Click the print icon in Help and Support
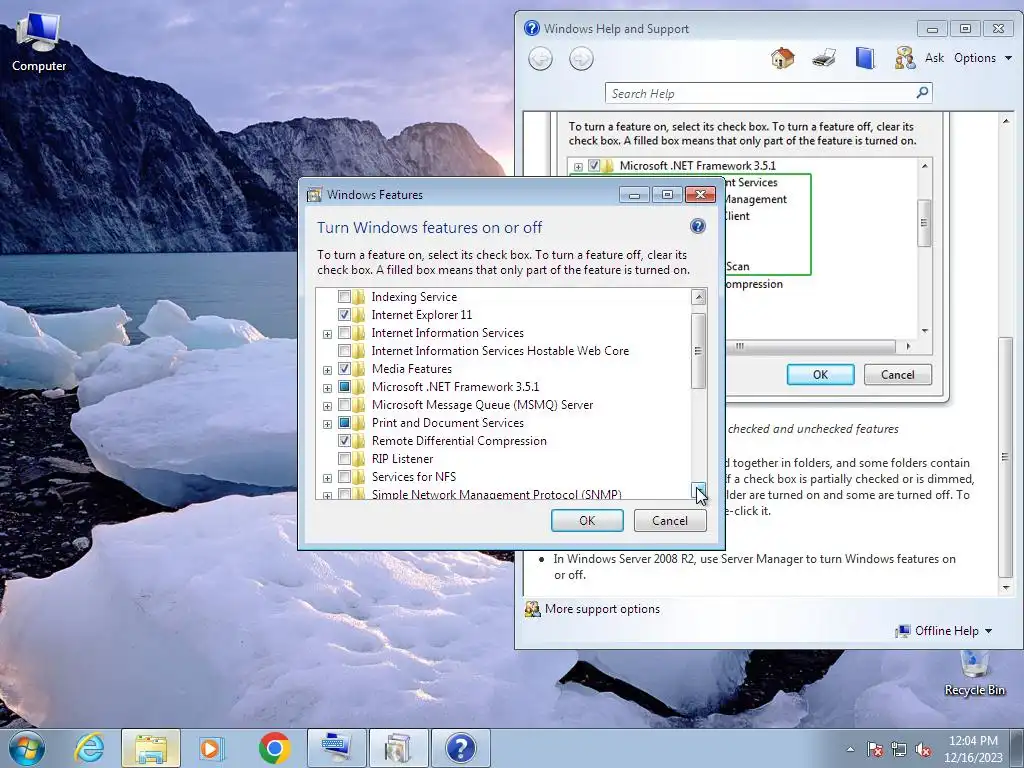This screenshot has width=1024, height=768. point(824,58)
